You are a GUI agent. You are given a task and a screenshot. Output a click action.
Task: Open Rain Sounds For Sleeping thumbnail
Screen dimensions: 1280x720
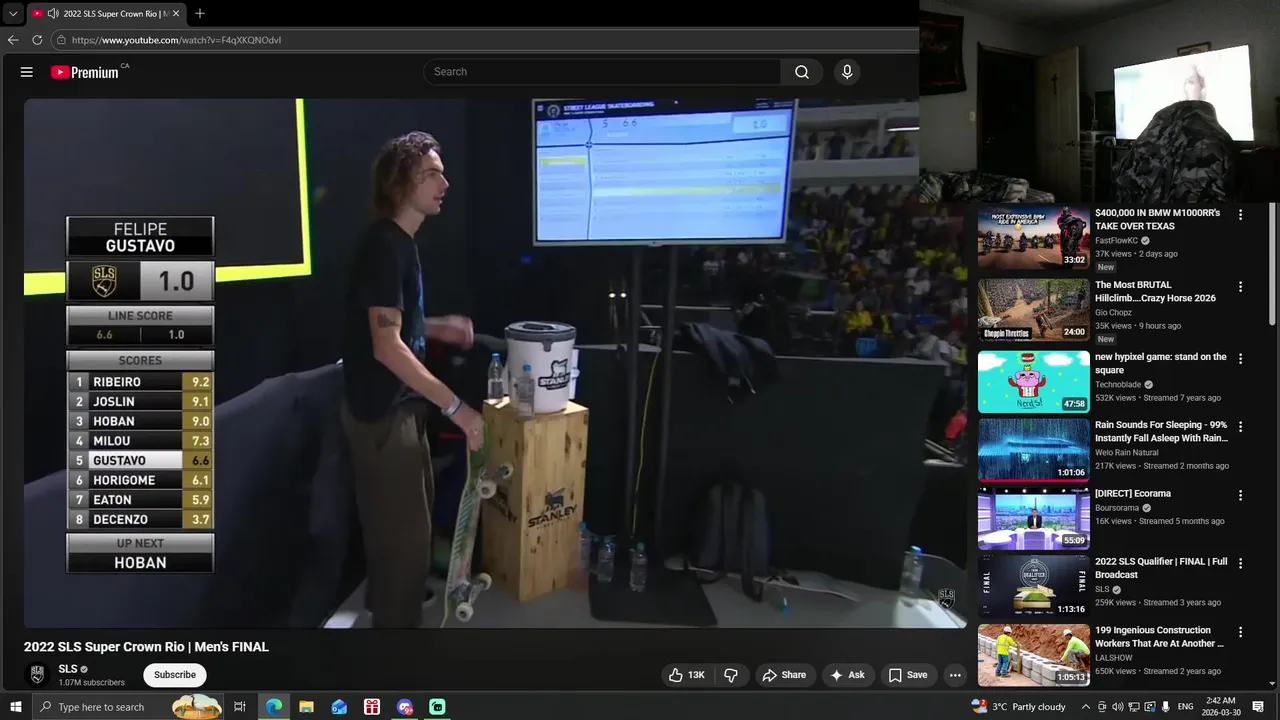pos(1034,450)
